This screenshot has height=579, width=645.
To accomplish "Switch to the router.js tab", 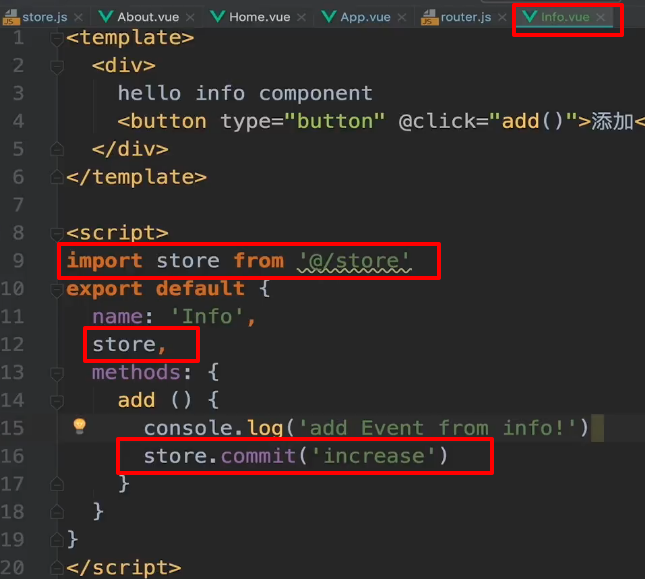I will pos(466,17).
